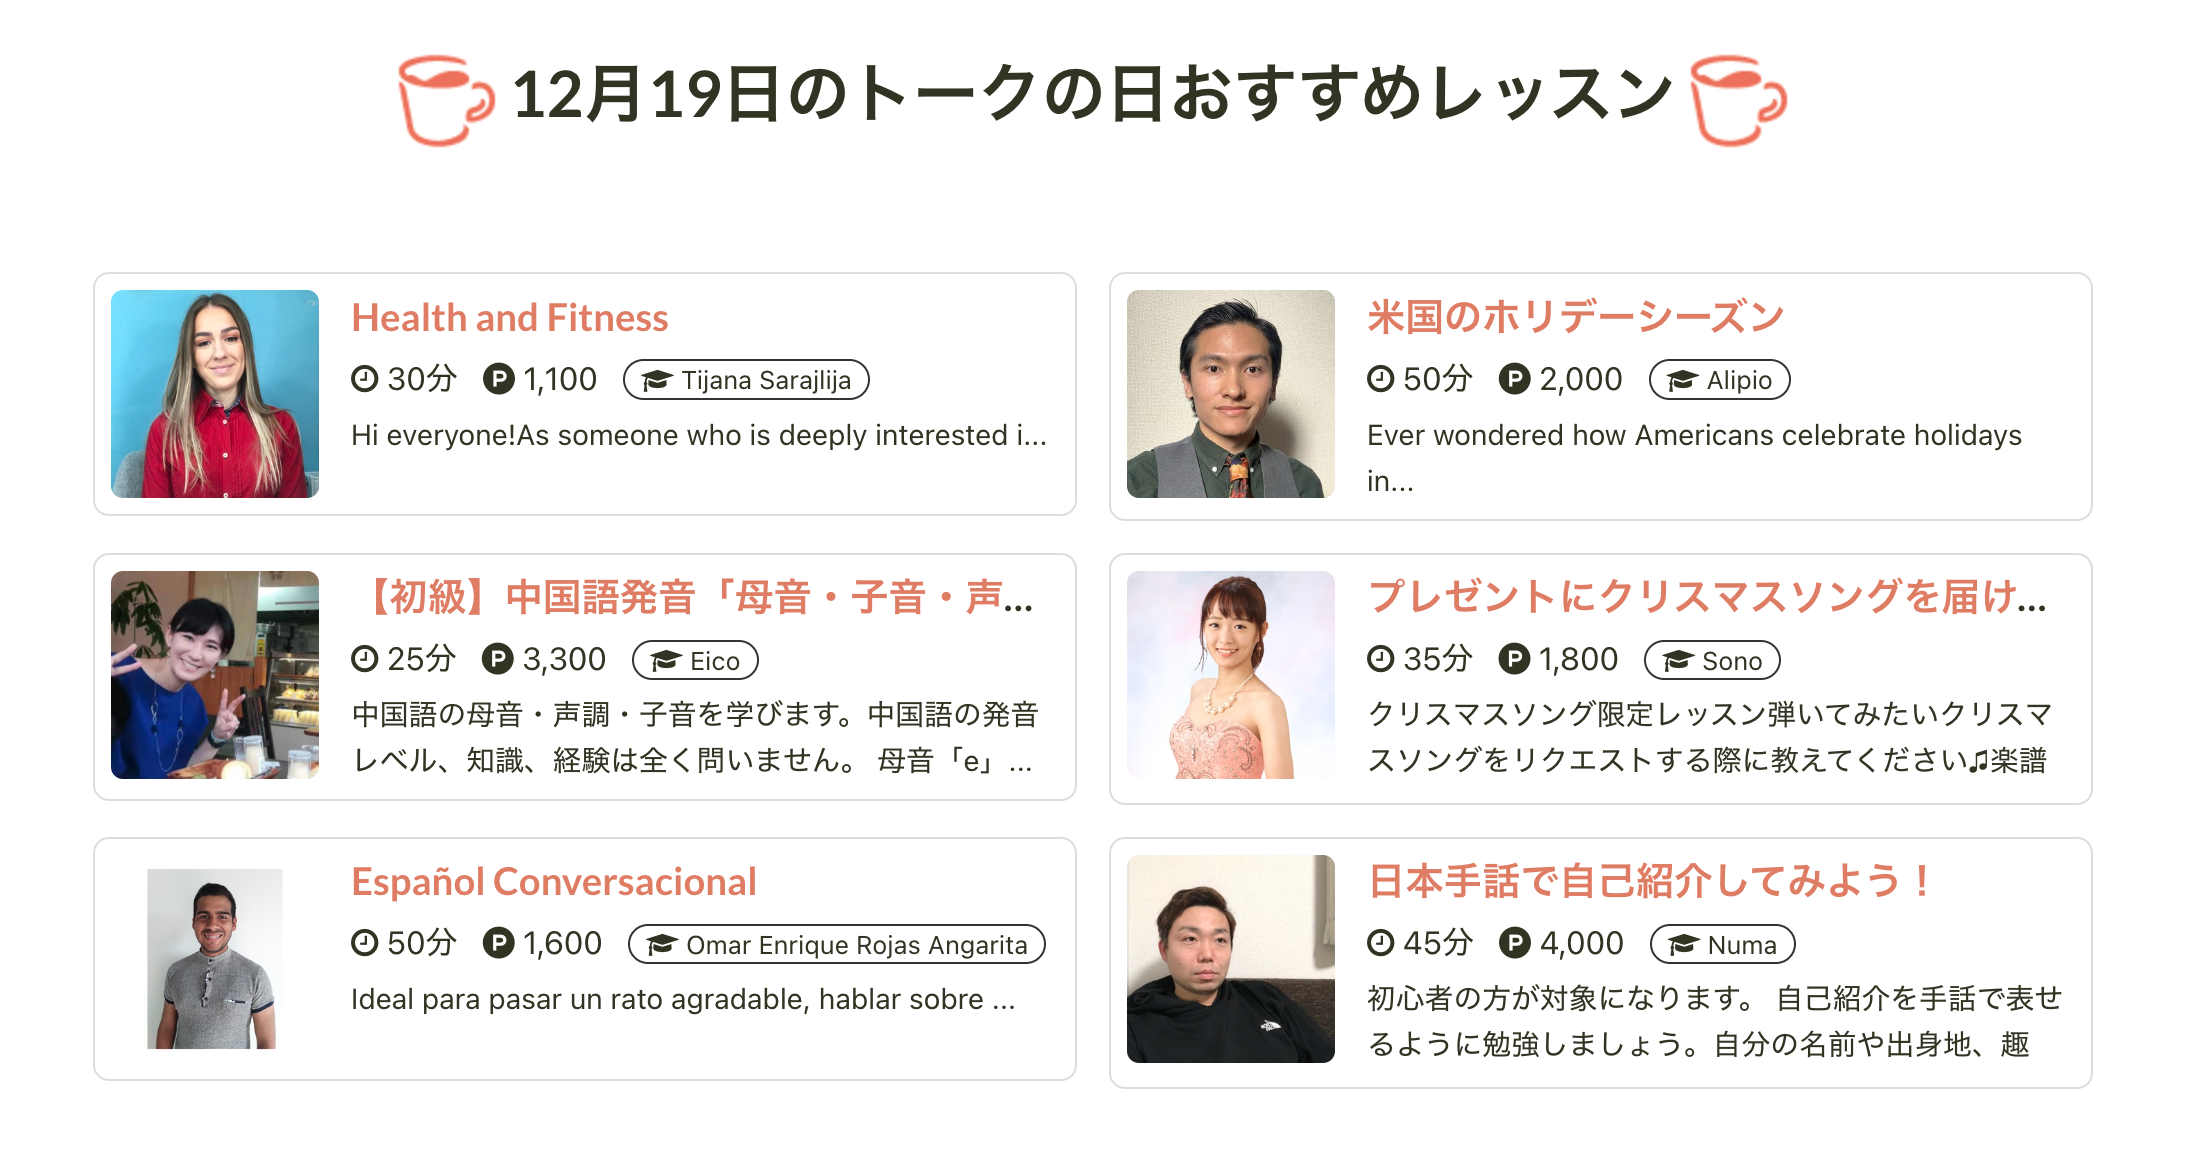2202x1174 pixels.
Task: Click graduation cap icon in Alipio tag
Action: [x=1683, y=380]
